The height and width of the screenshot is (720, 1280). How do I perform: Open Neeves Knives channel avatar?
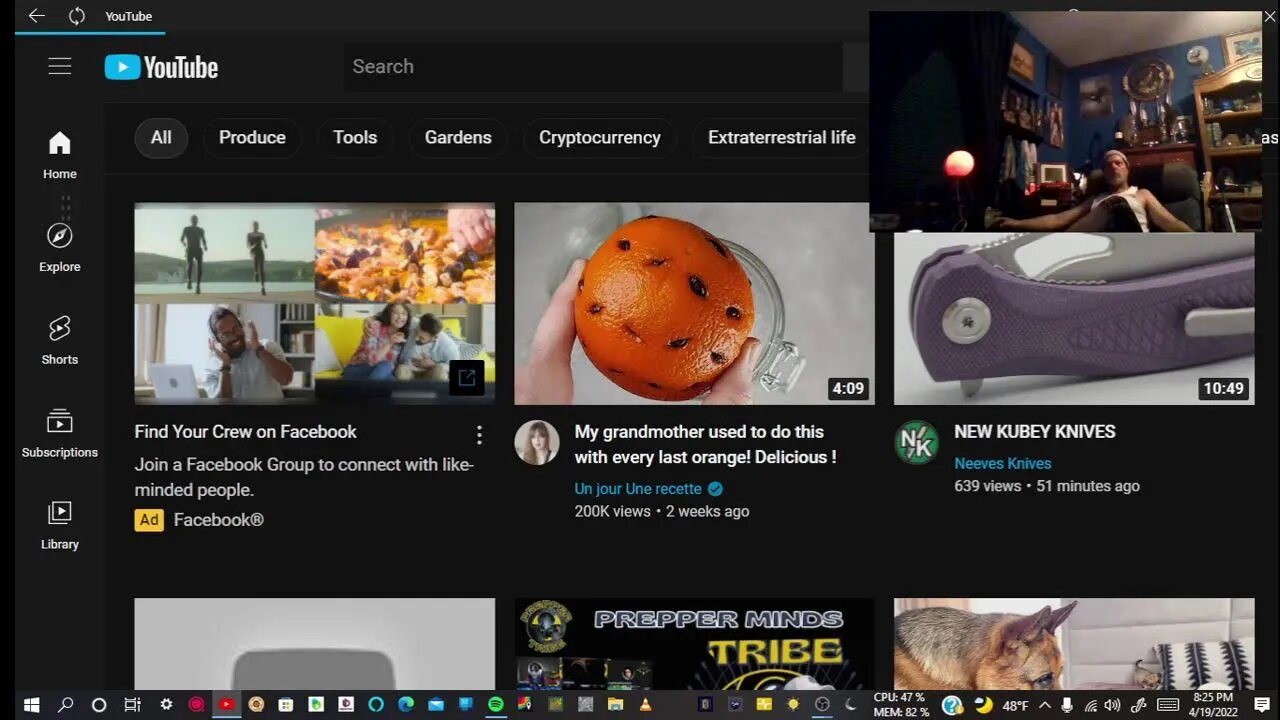tap(916, 443)
